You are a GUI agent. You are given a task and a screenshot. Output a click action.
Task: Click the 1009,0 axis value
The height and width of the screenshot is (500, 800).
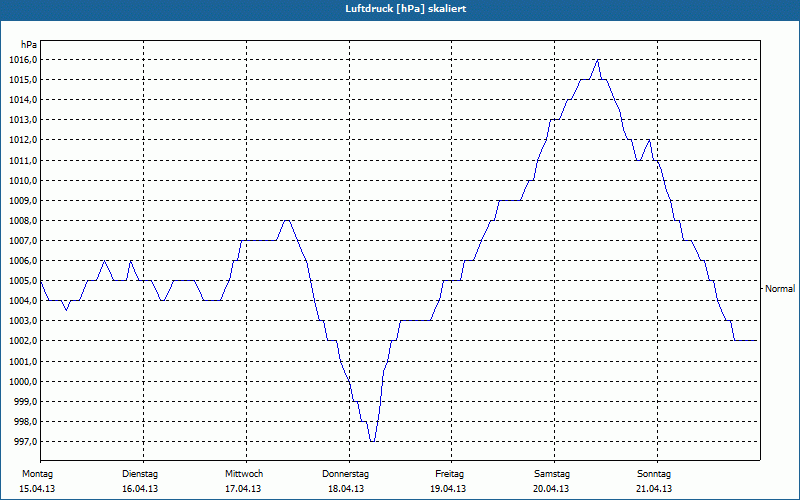tap(23, 201)
